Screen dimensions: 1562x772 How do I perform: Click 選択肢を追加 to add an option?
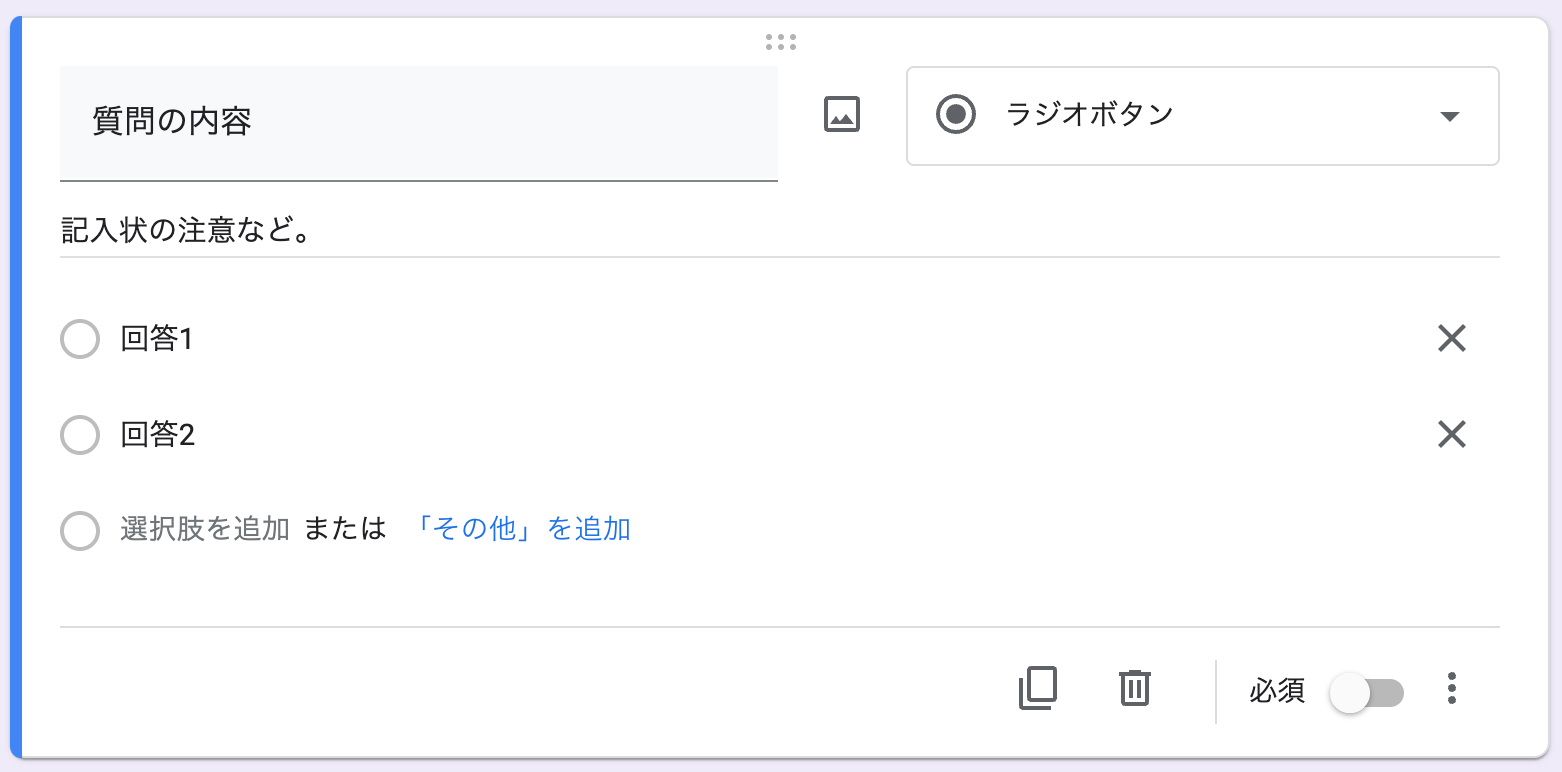click(205, 529)
